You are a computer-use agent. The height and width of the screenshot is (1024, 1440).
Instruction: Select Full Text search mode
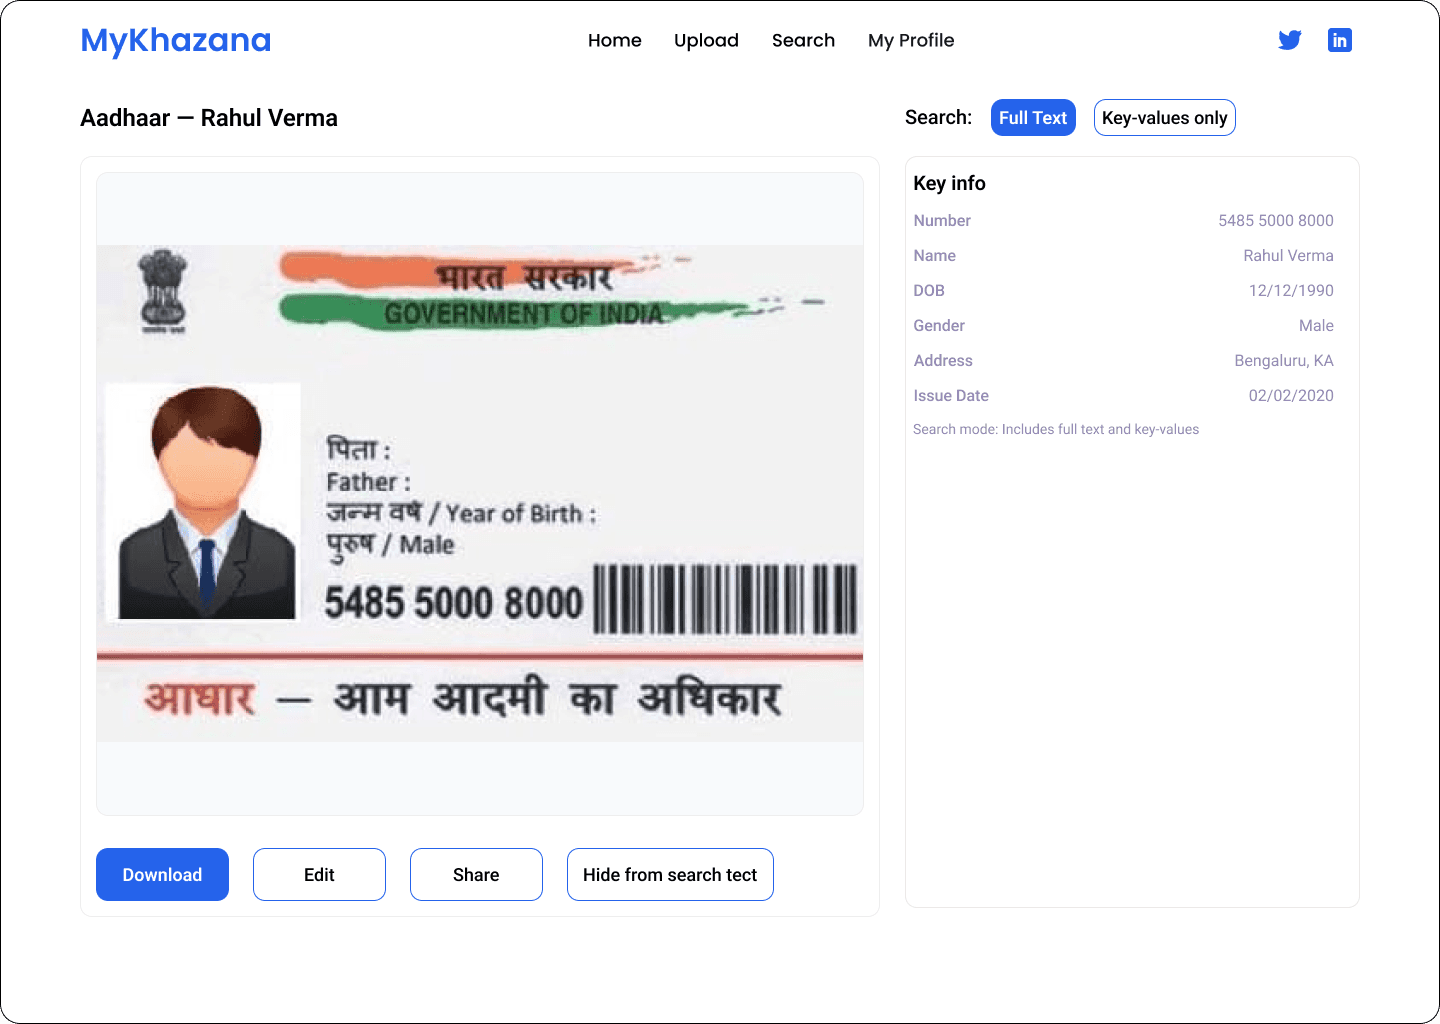pyautogui.click(x=1033, y=118)
